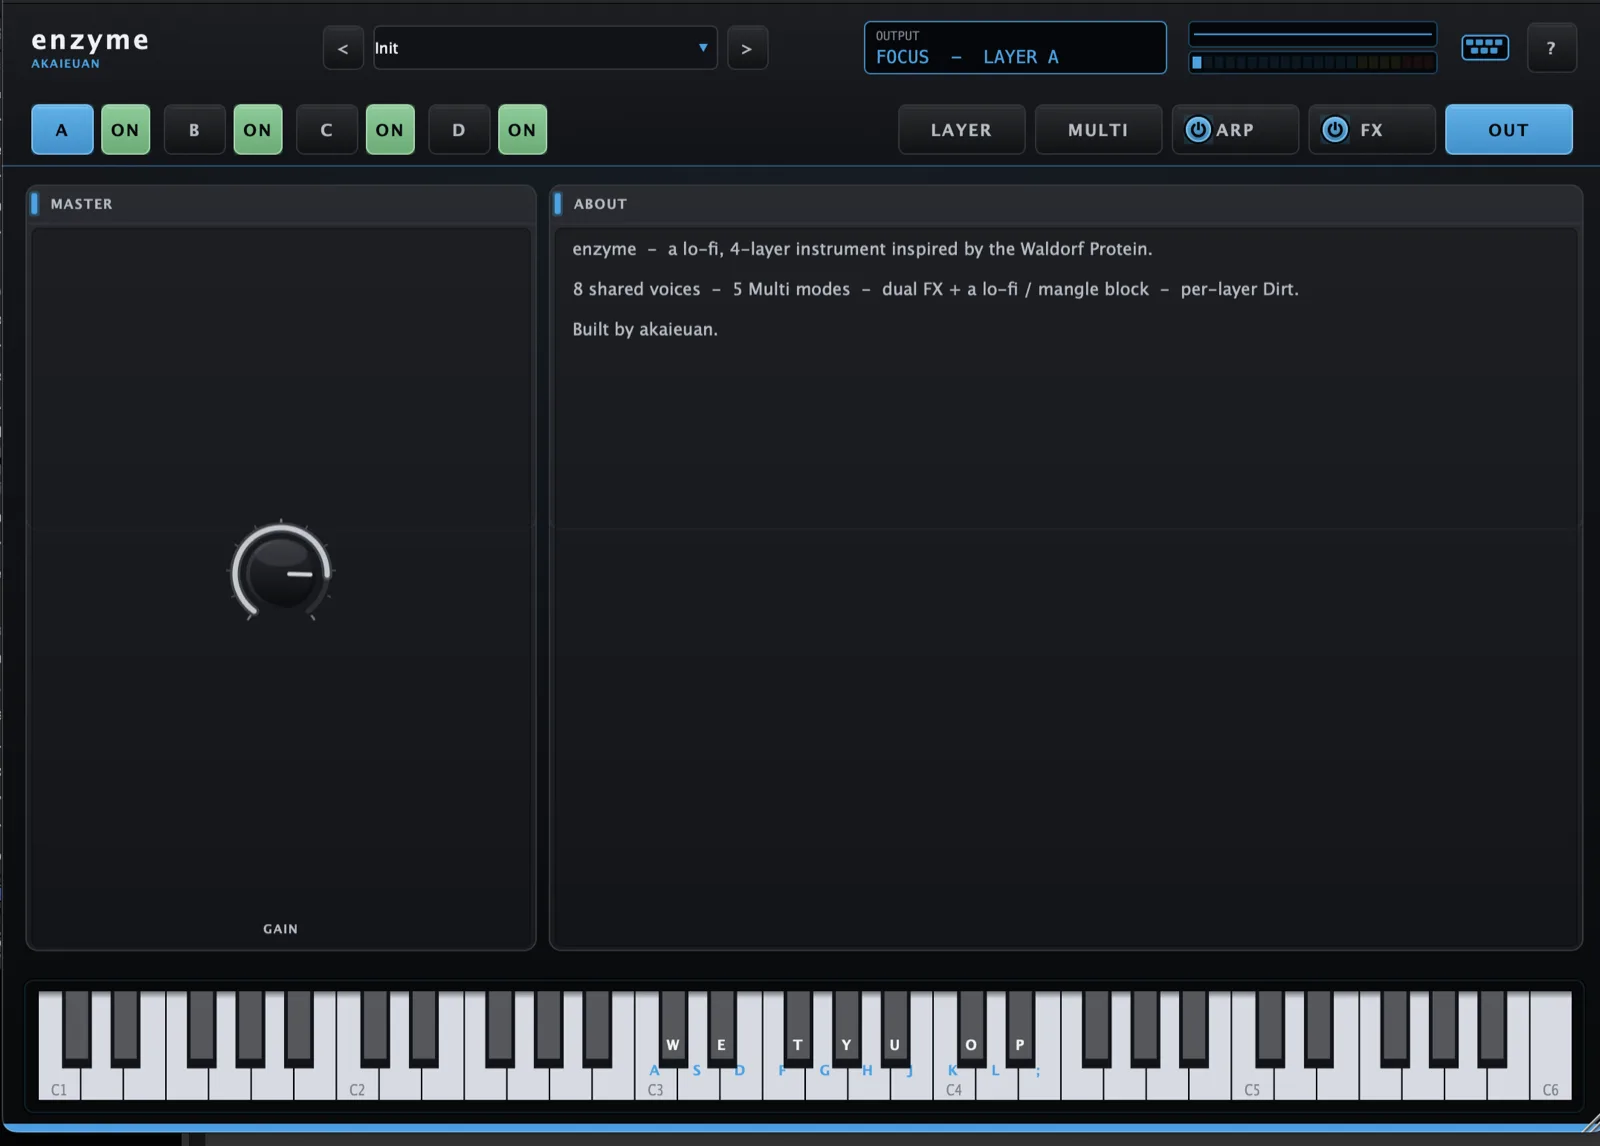Turn off layer D ON toggle
1600x1146 pixels.
tap(522, 129)
